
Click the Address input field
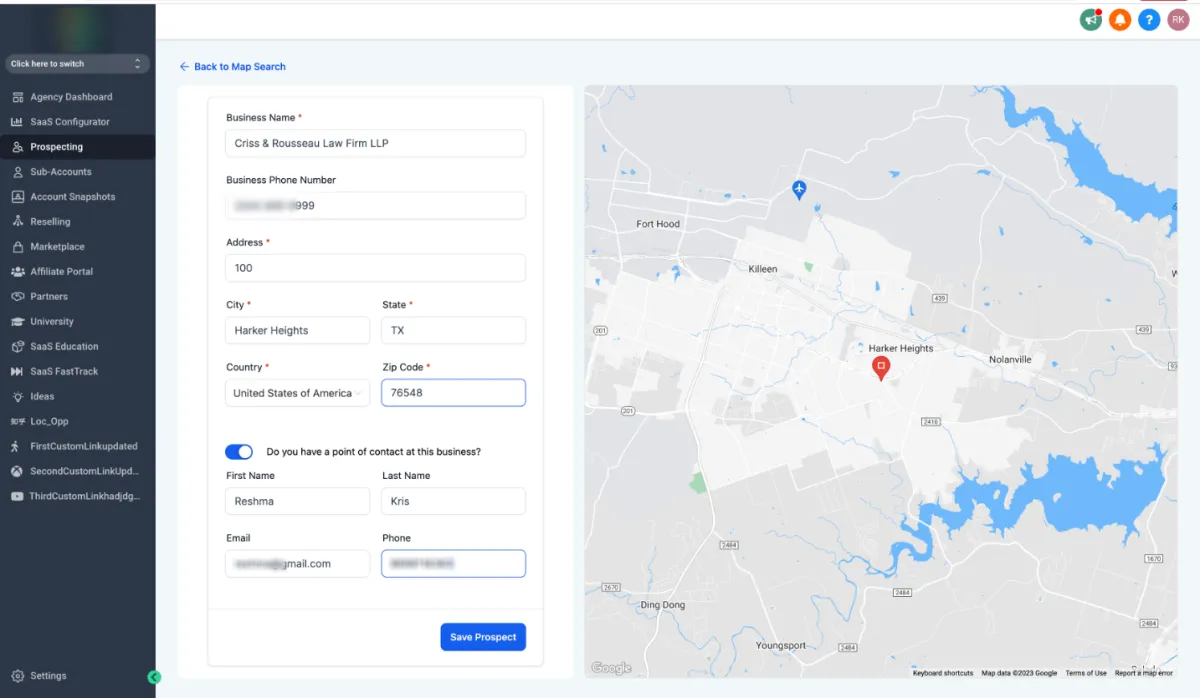click(x=376, y=268)
